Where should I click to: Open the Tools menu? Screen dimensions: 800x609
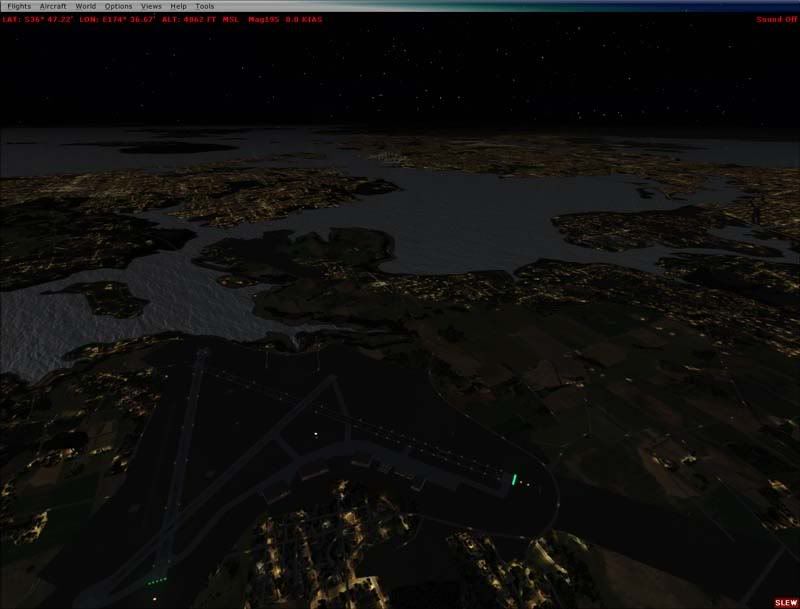coord(204,6)
